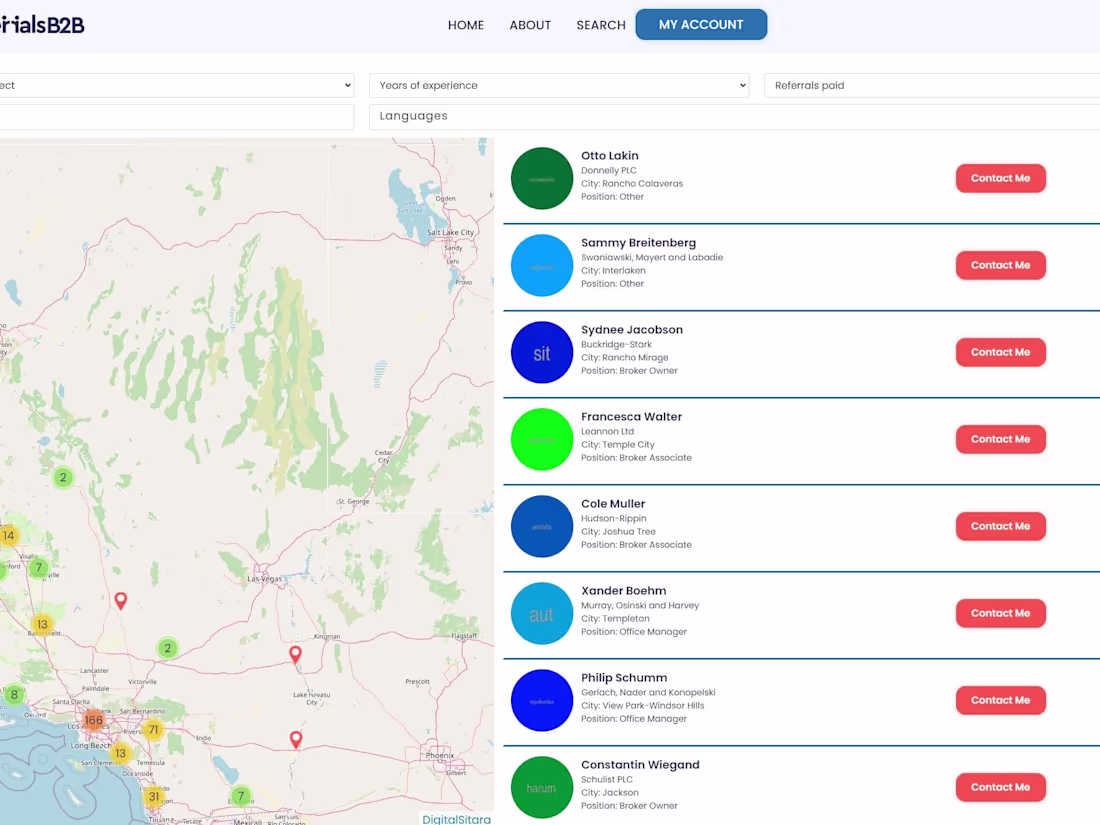Click the "71" cluster marker on the map
The image size is (1100, 825).
pyautogui.click(x=152, y=730)
